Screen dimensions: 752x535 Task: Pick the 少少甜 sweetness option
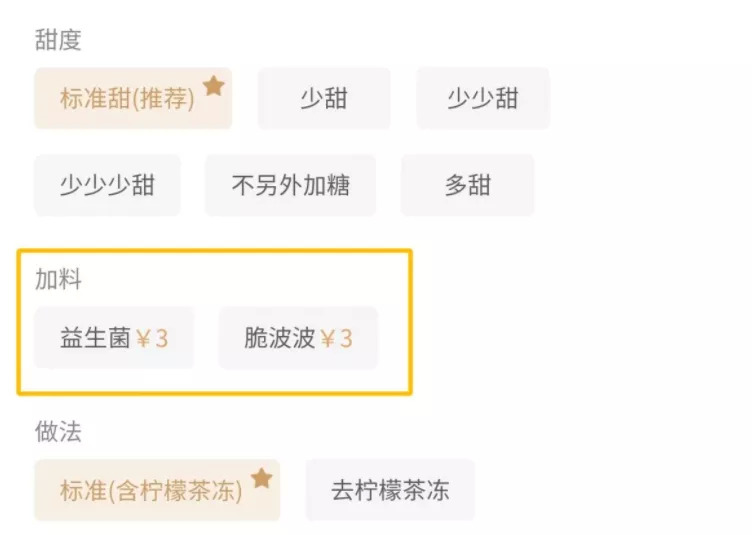tap(482, 99)
